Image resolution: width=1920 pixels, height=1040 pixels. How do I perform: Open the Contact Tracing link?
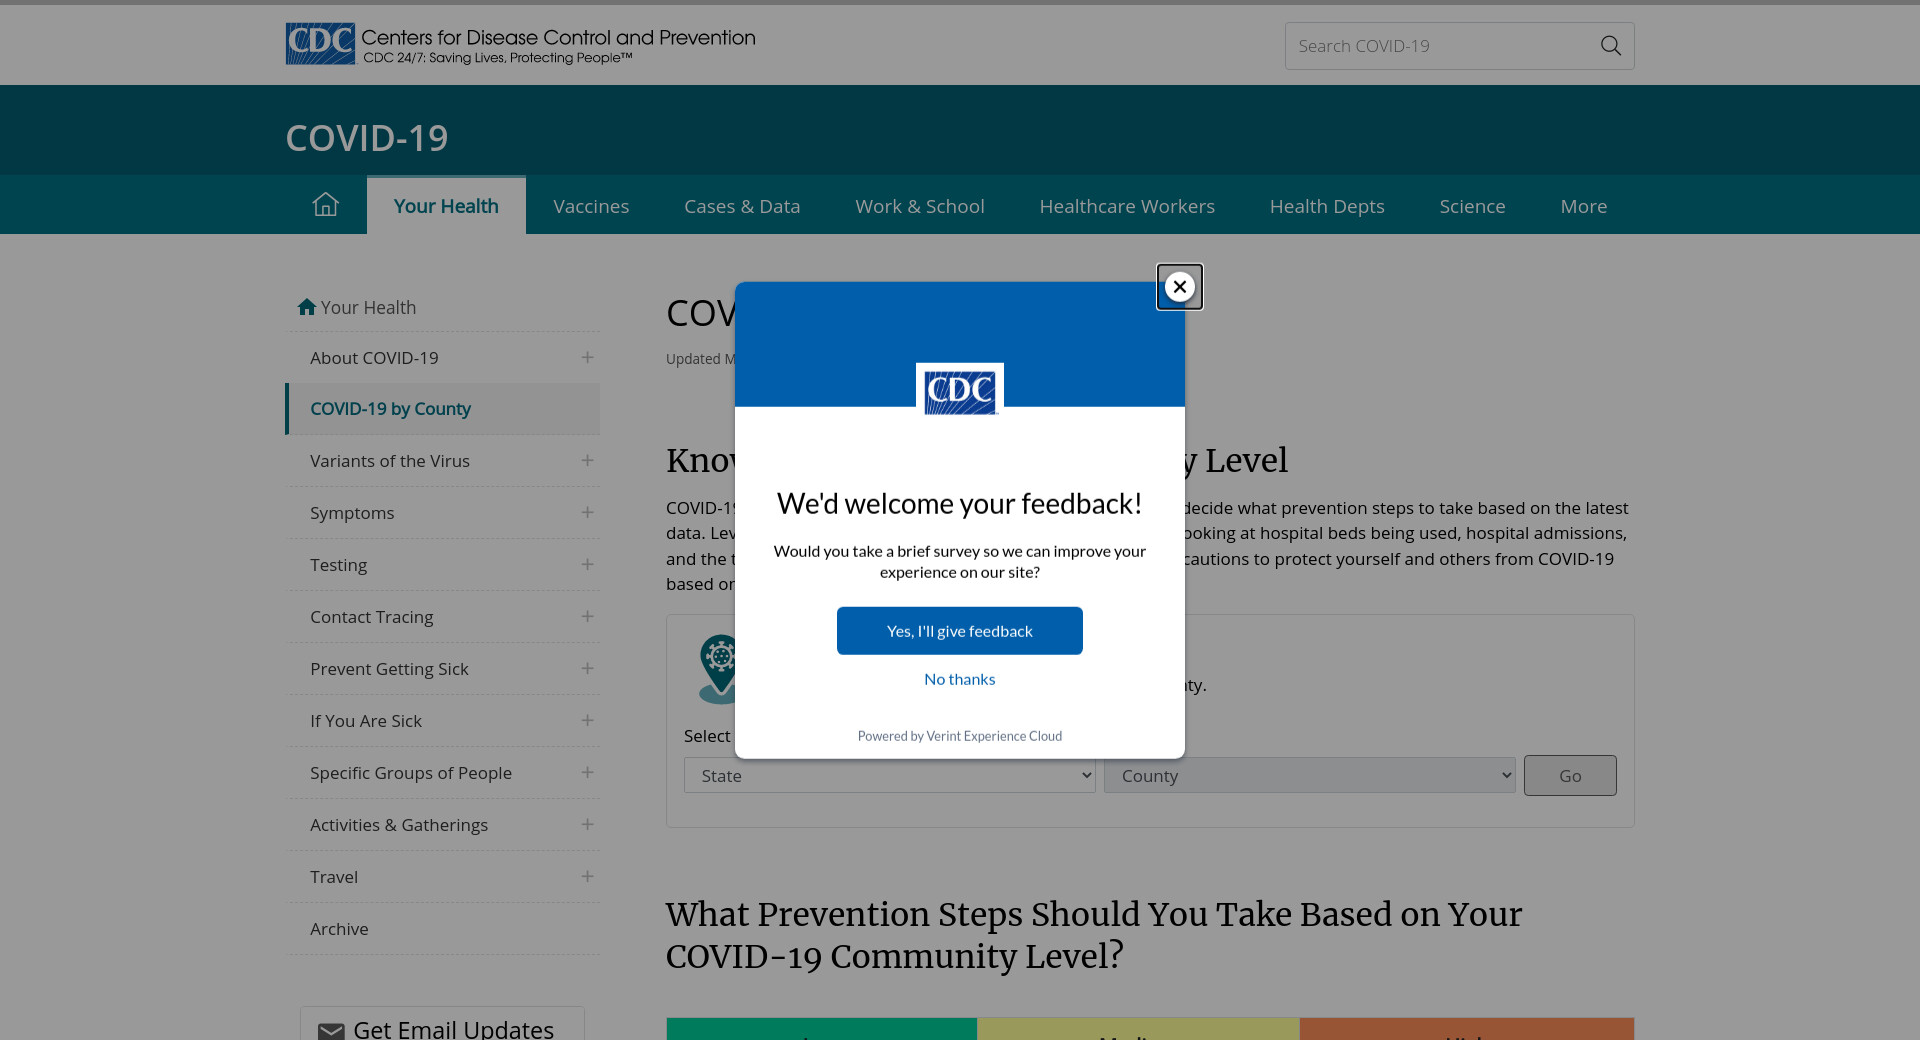tap(372, 617)
